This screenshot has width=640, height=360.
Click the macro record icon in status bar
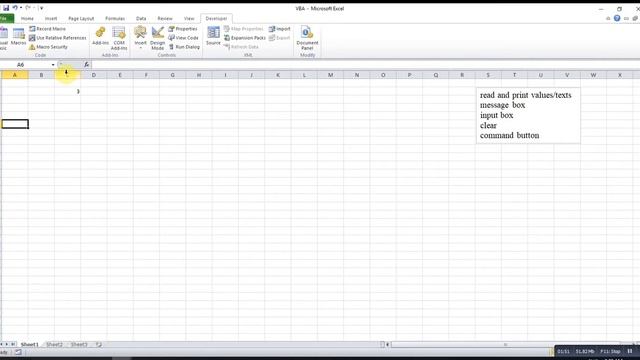click(18, 352)
